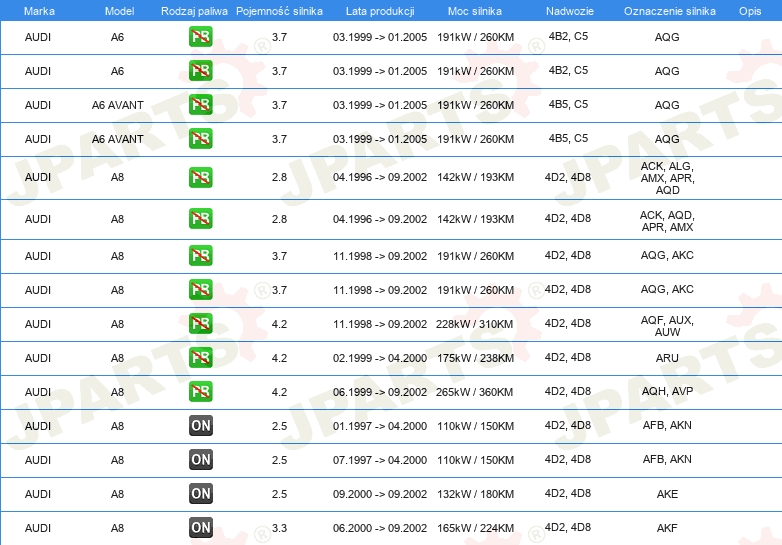Click 'A8' model in the AKE row
The image size is (782, 545).
tap(117, 494)
